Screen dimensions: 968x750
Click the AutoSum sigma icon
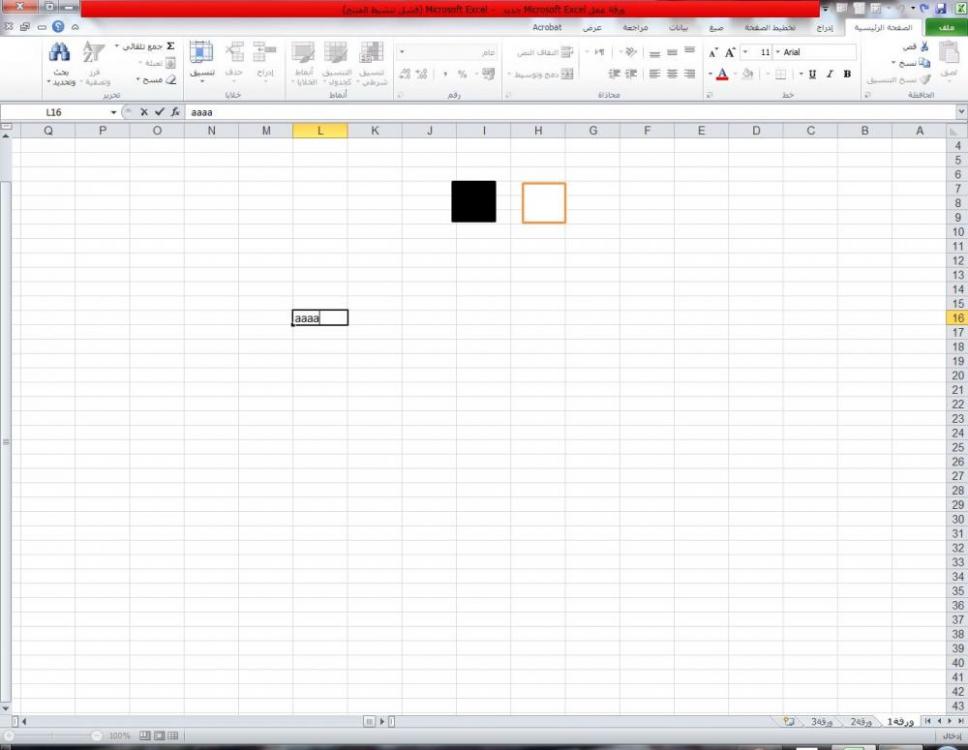[170, 46]
